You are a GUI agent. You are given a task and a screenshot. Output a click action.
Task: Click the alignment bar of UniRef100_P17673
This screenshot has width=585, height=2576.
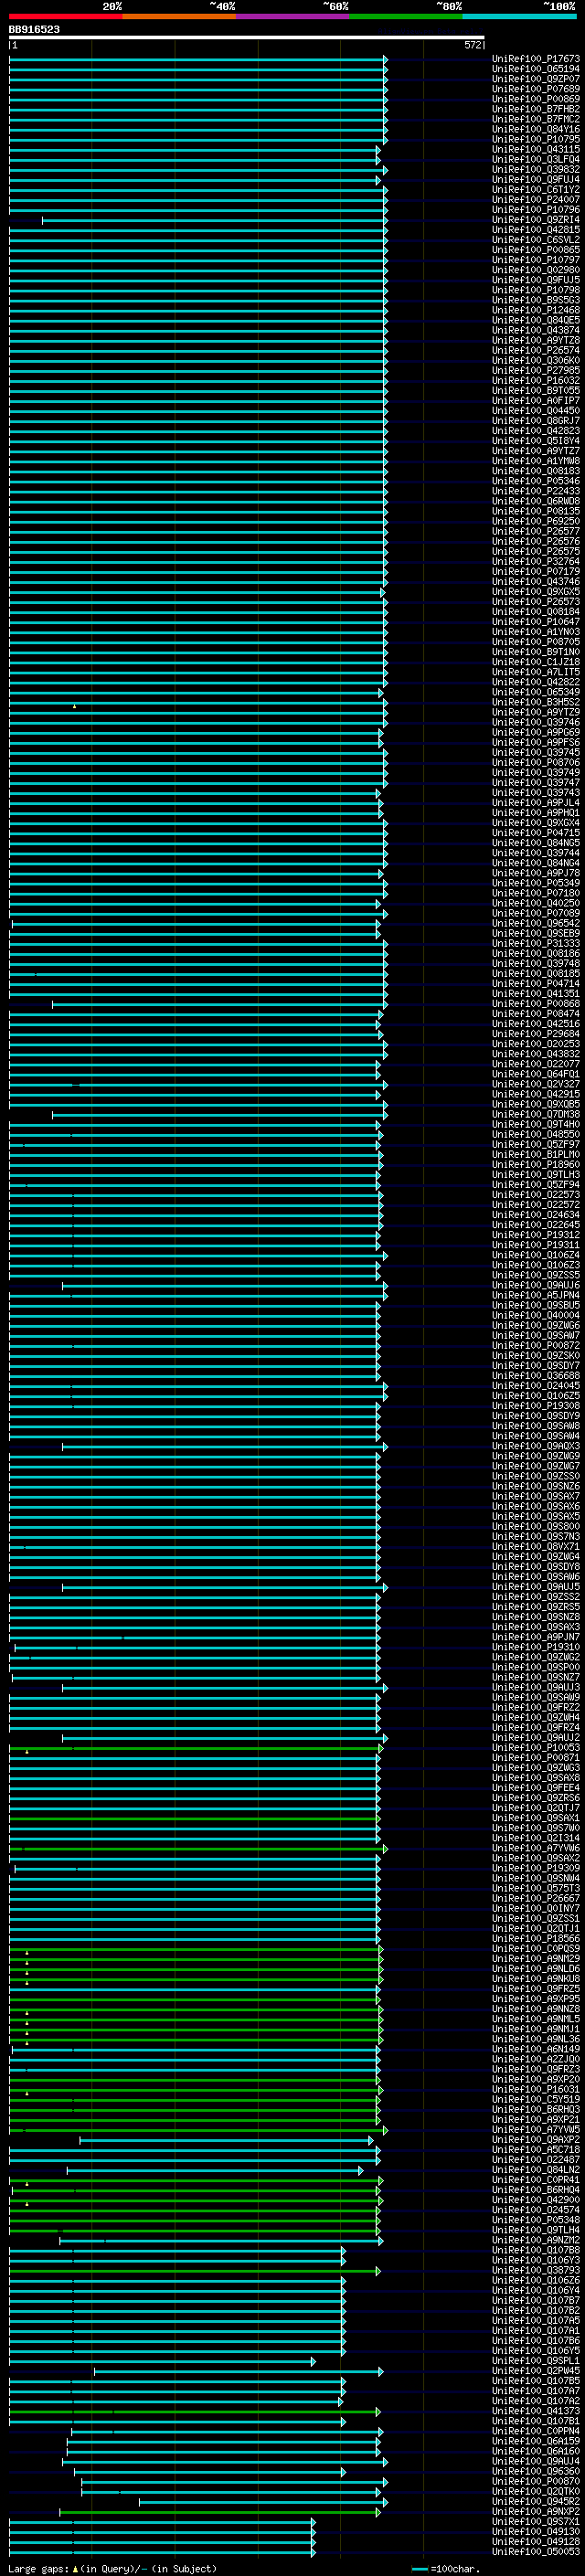click(x=198, y=59)
